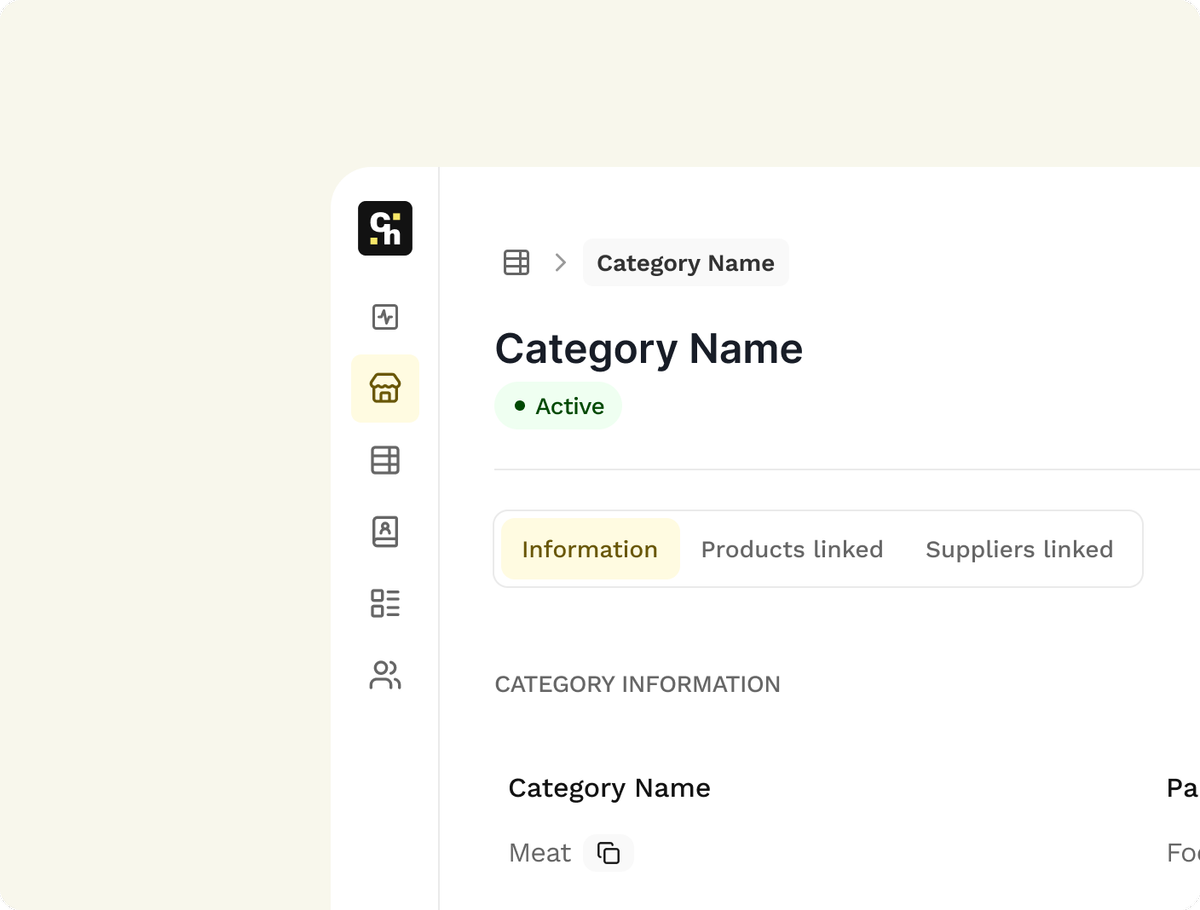Select the catalog list icon in sidebar
1200x910 pixels.
(385, 604)
